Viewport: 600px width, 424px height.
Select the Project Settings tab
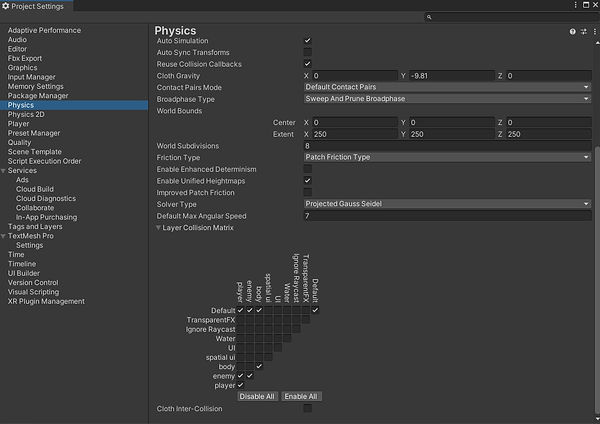37,6
